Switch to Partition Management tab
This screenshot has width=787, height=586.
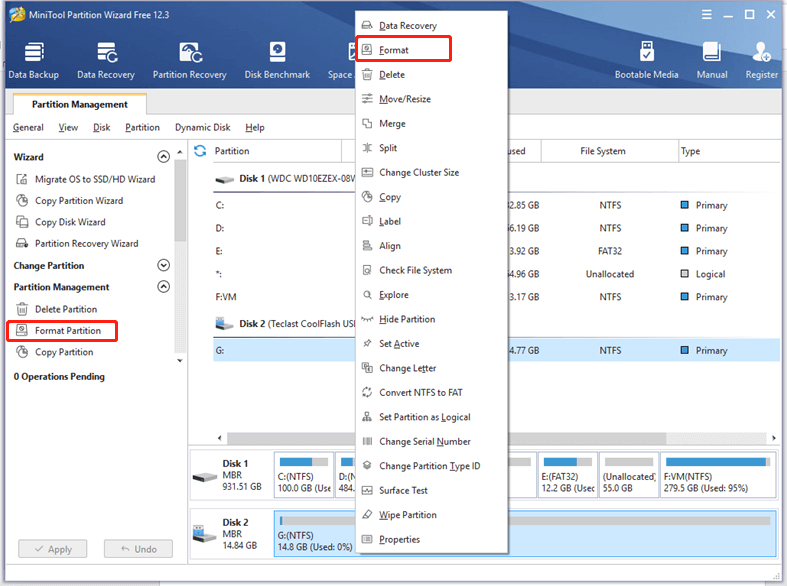point(80,104)
